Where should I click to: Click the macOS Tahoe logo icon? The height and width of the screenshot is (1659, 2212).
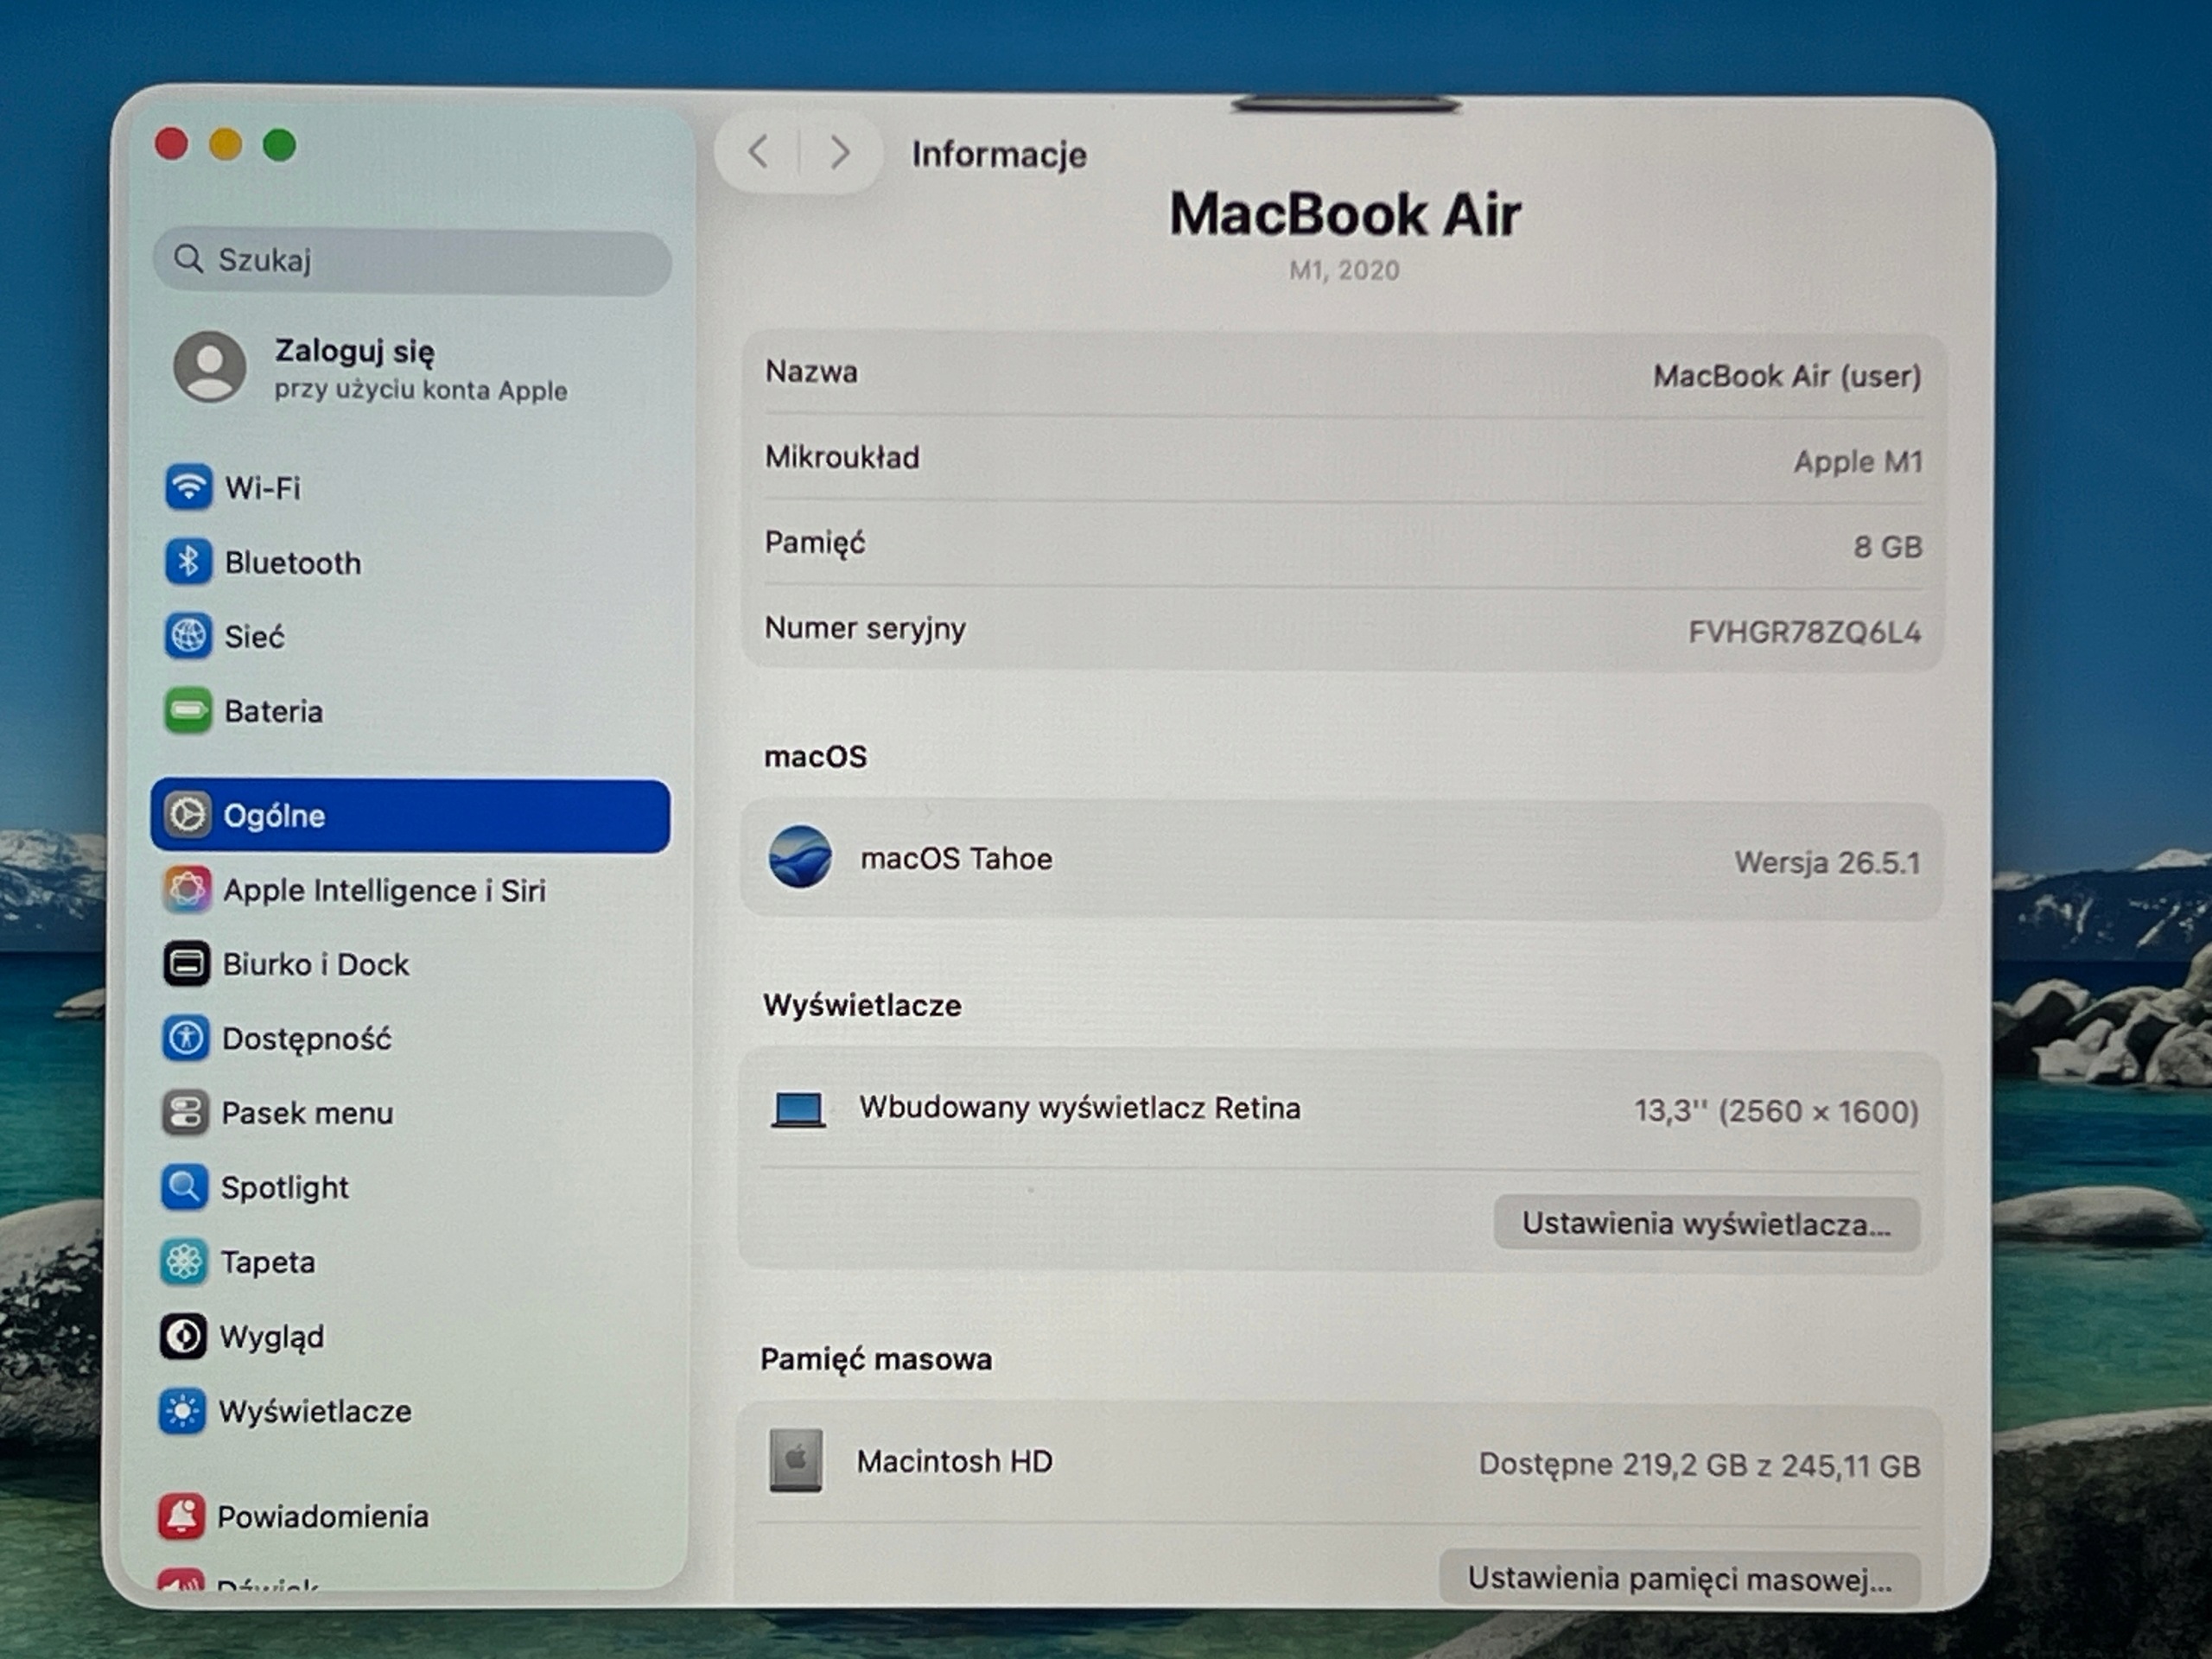tap(800, 857)
